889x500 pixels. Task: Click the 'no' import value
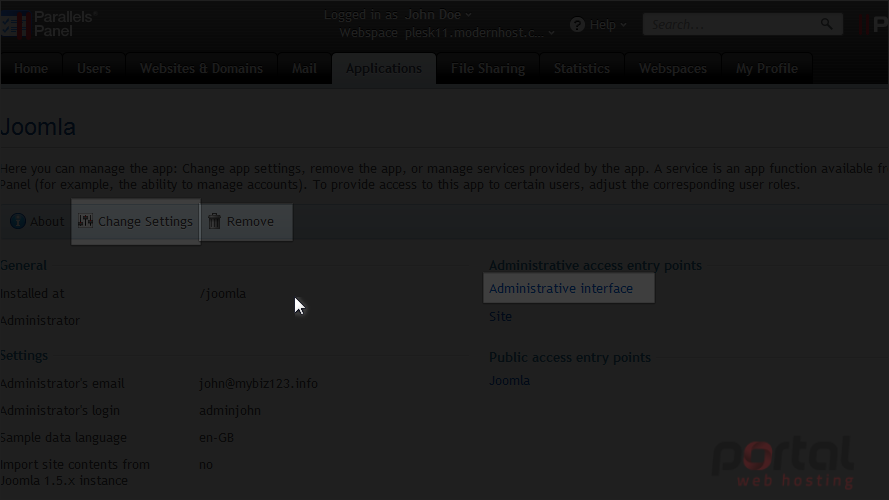tap(206, 465)
